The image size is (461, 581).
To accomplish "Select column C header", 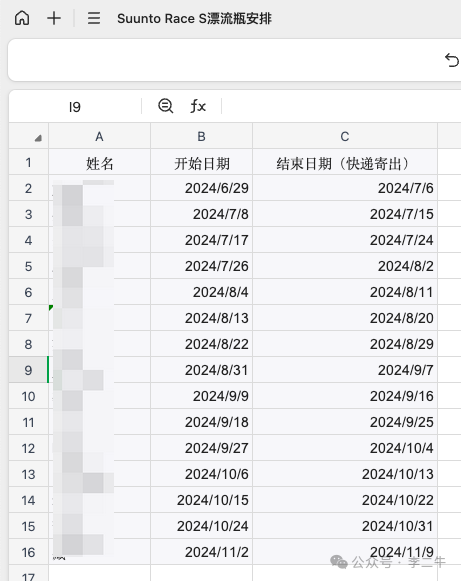I will [x=345, y=136].
